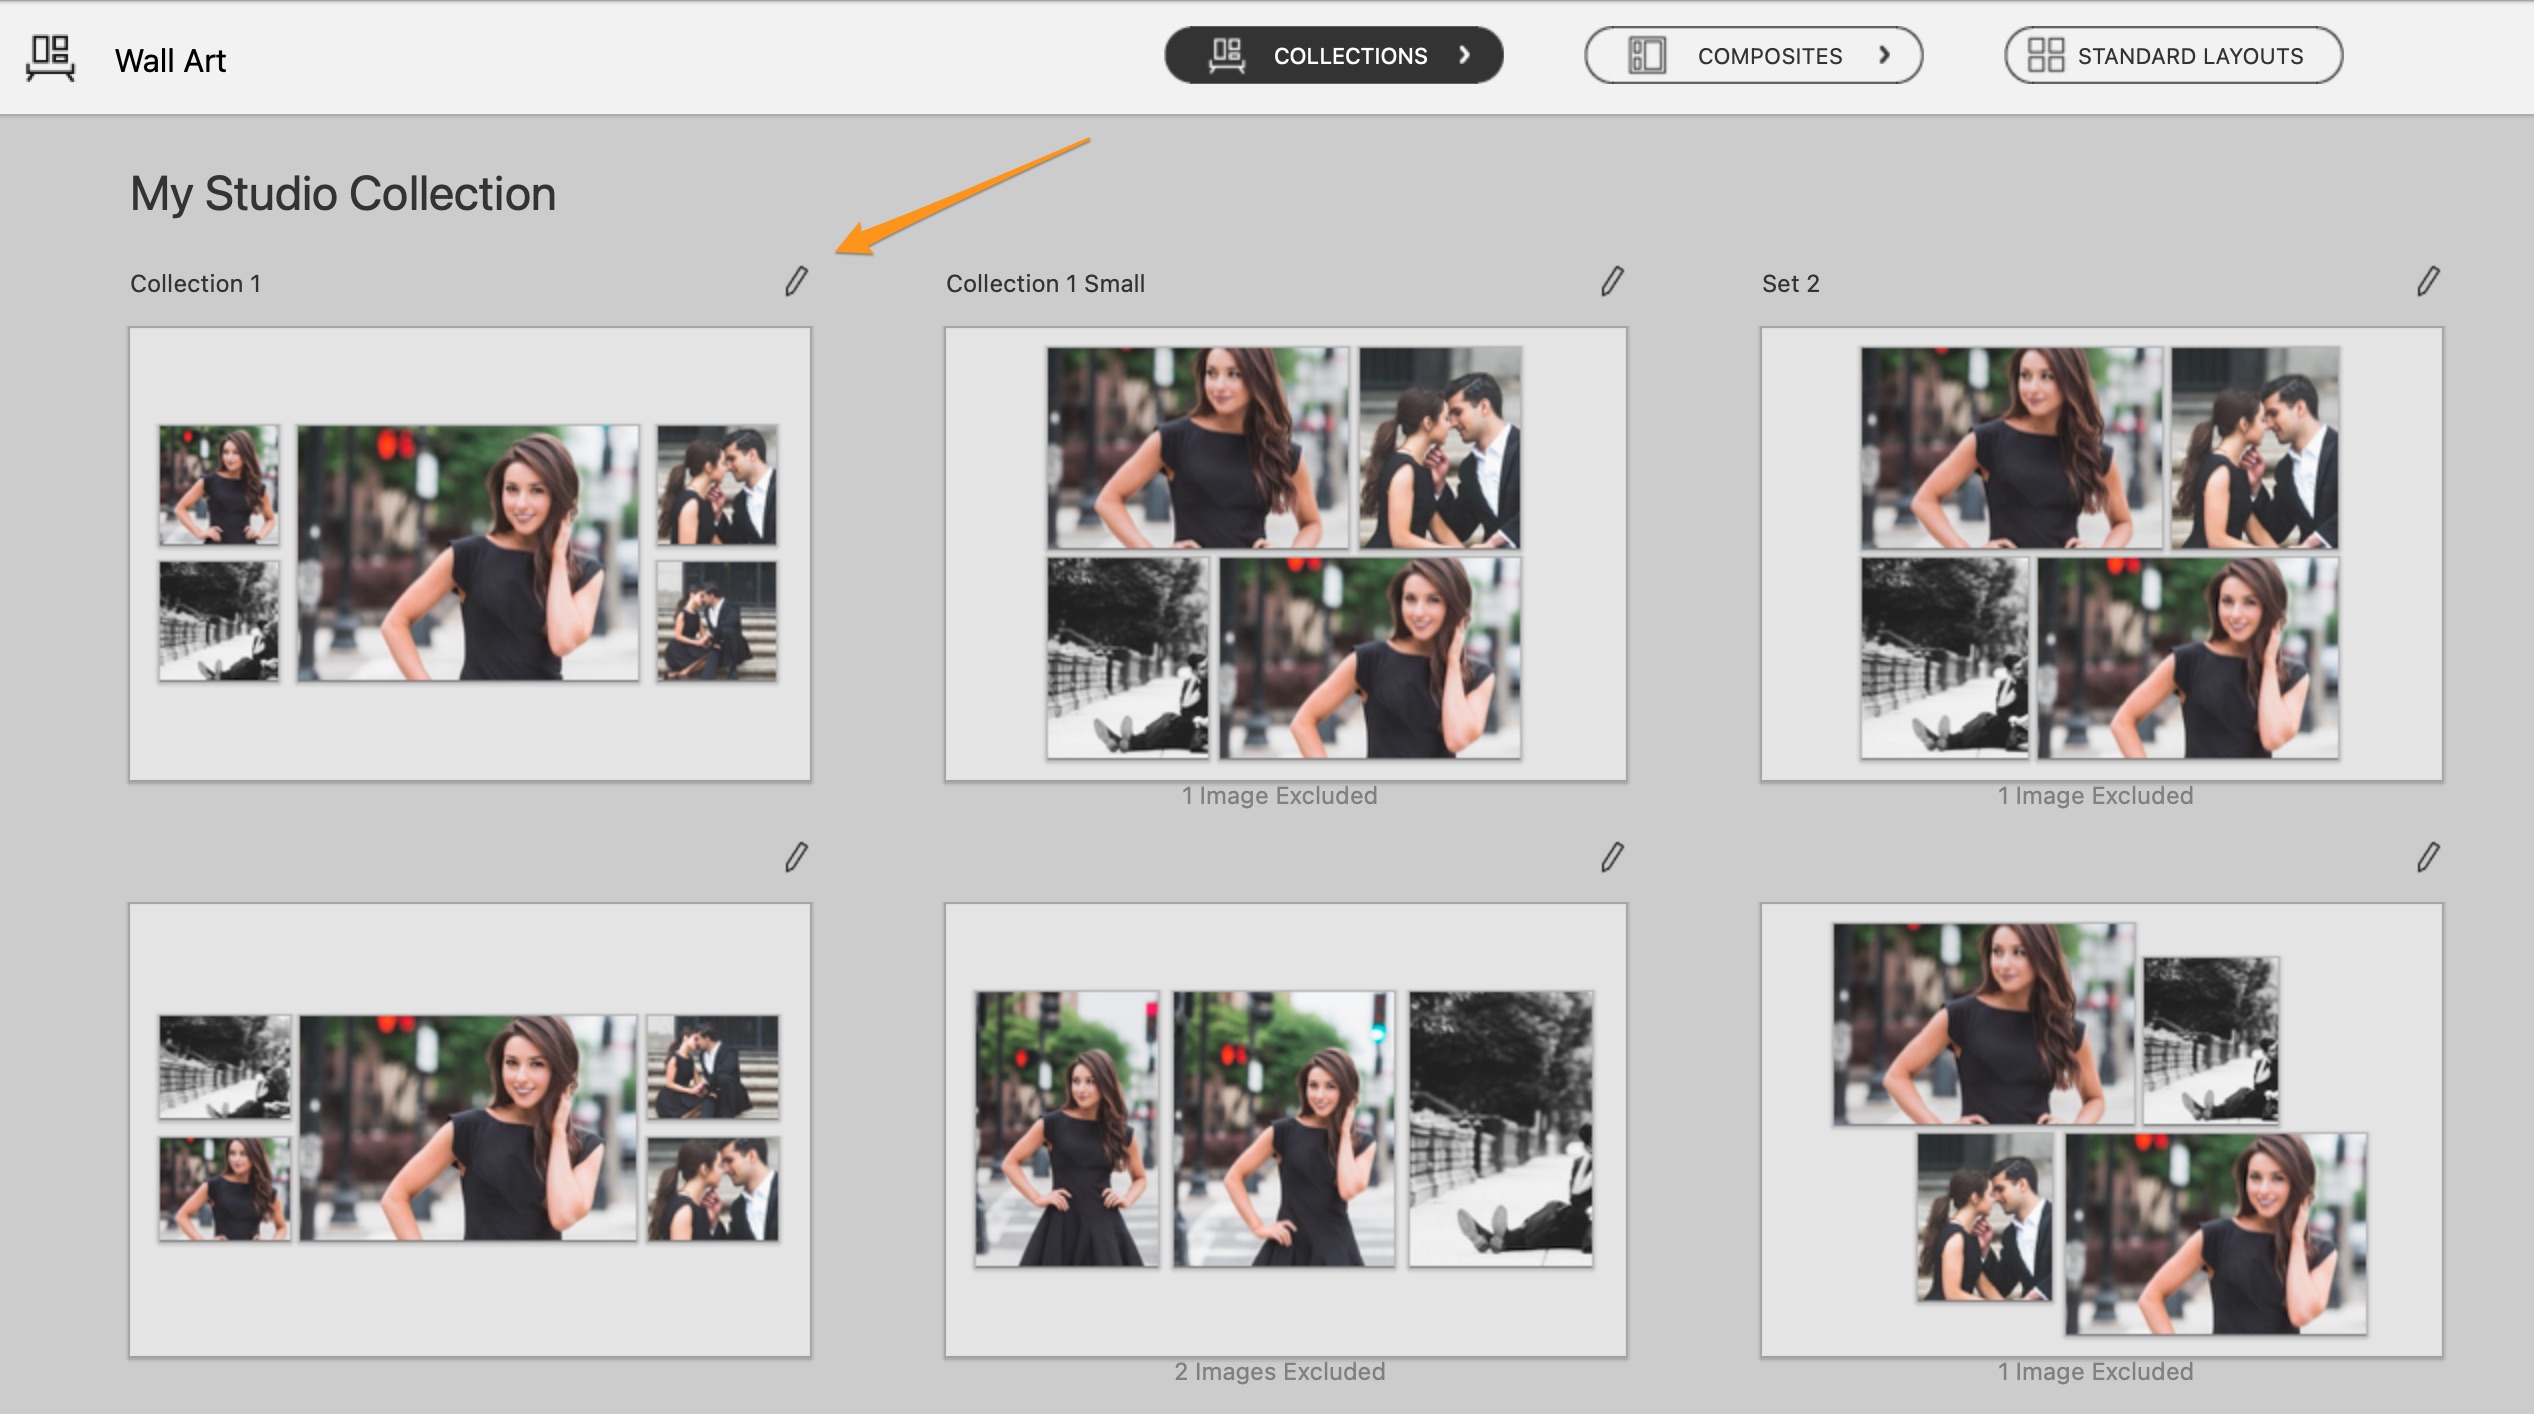Open Collection 1 Small wall art thumbnail
Viewport: 2534px width, 1414px height.
[1286, 554]
